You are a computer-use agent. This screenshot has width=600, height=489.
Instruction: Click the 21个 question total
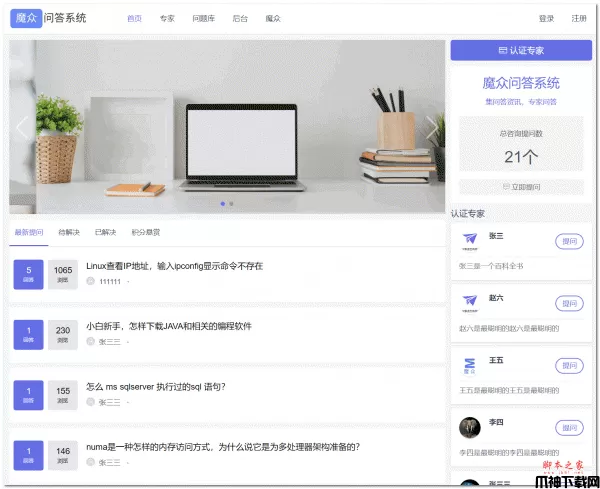[x=521, y=157]
